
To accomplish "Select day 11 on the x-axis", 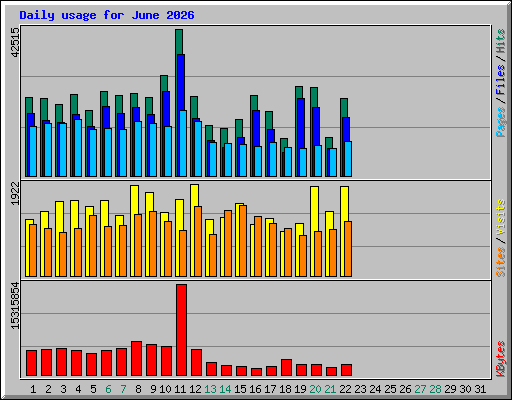I will pyautogui.click(x=180, y=389).
